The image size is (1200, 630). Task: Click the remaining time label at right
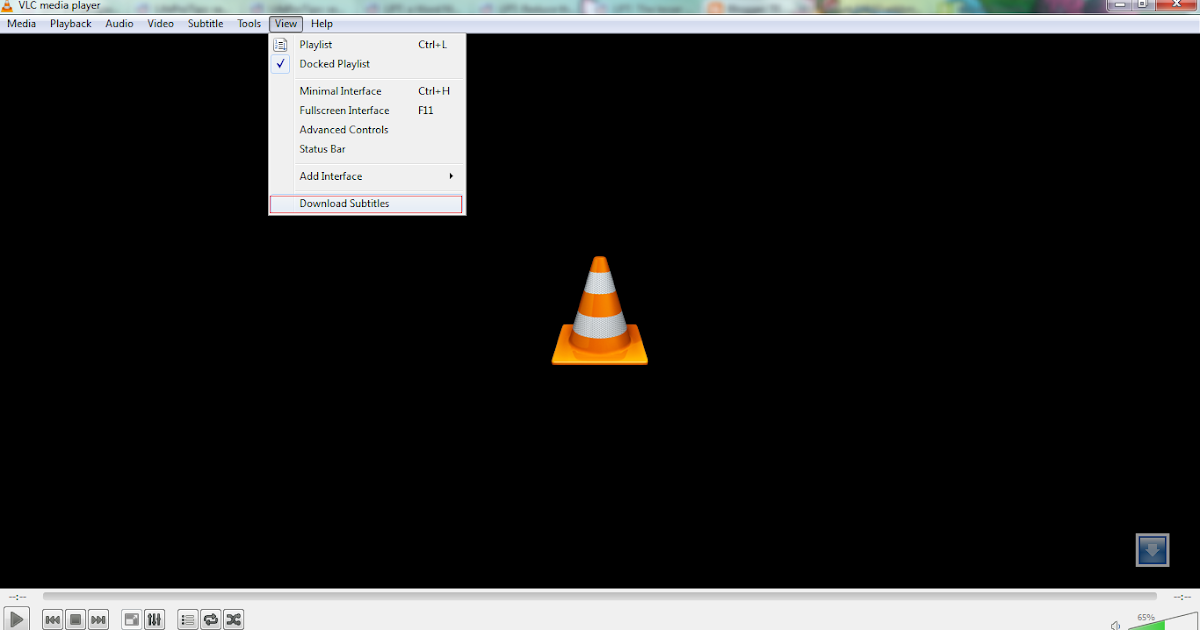point(1180,596)
